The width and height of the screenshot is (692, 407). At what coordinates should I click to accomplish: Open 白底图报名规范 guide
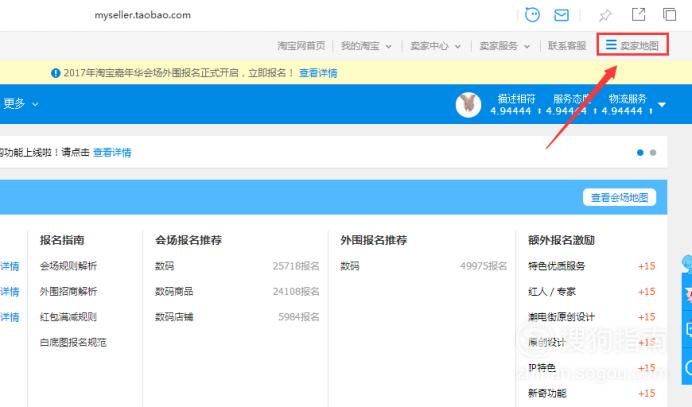pos(73,343)
